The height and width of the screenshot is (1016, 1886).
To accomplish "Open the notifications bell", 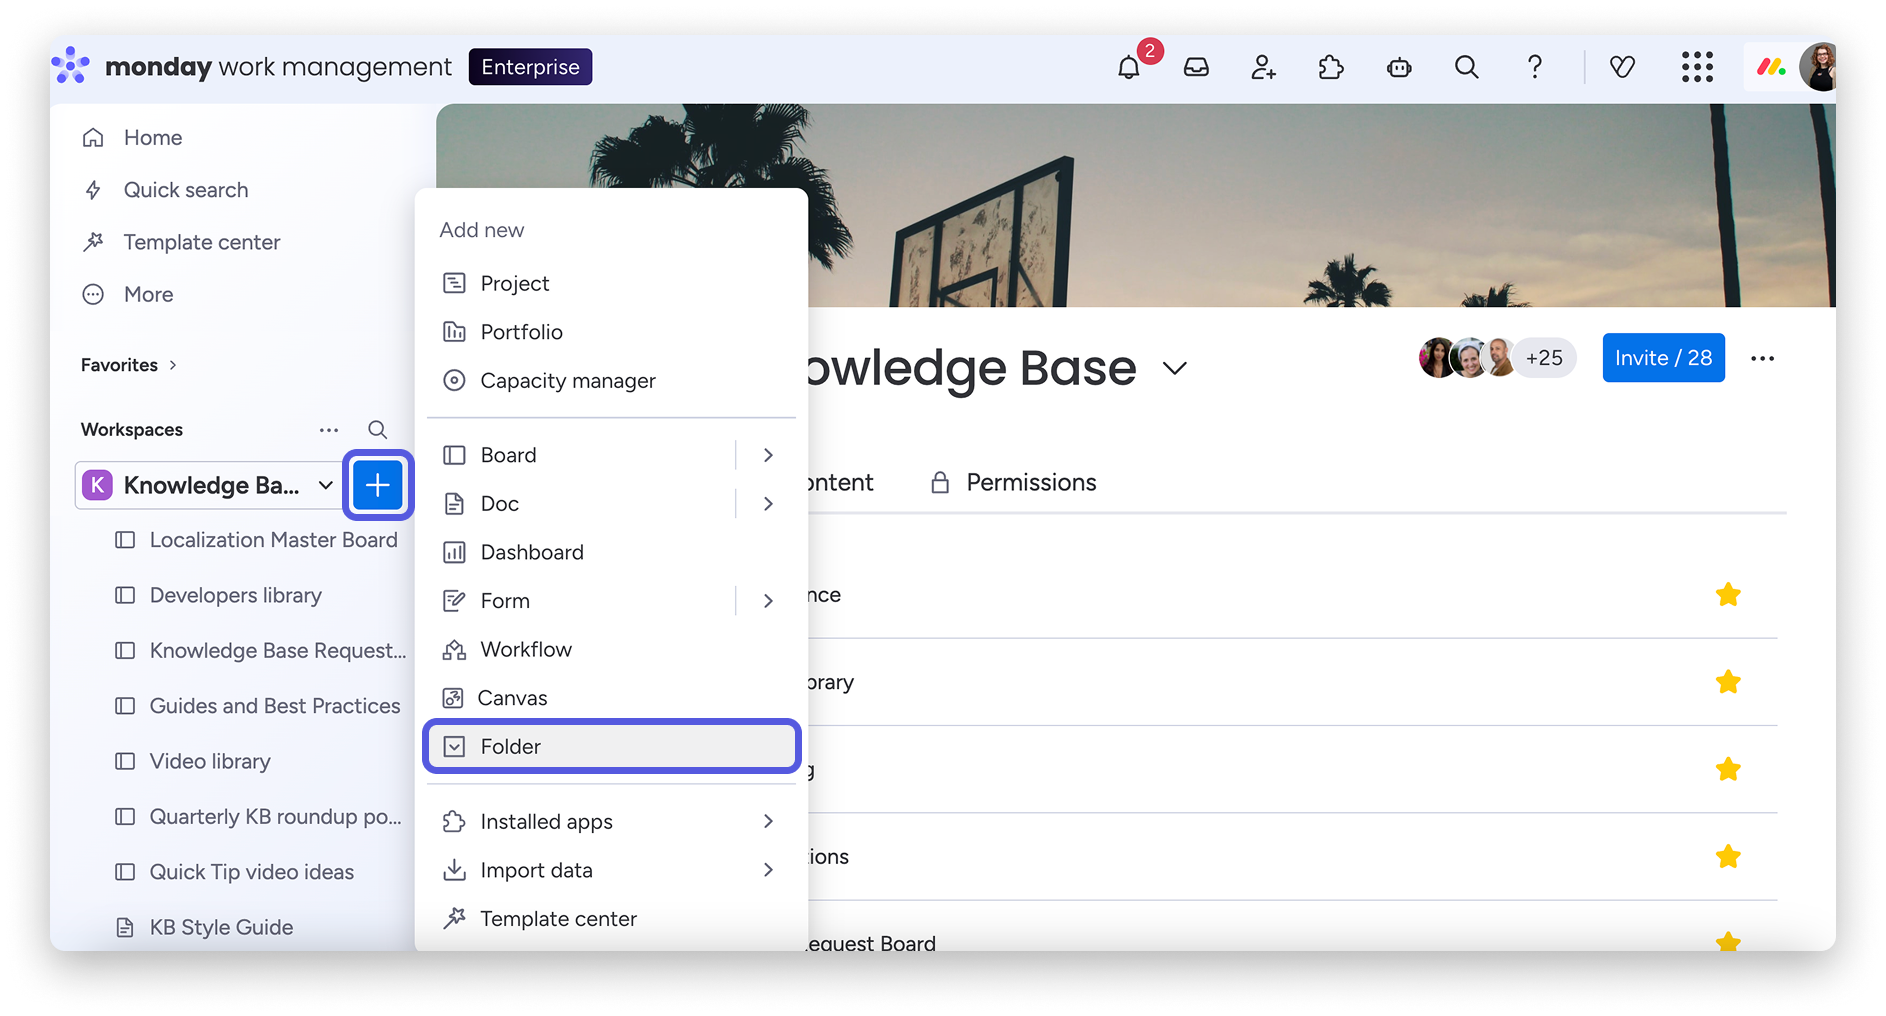I will (1129, 67).
